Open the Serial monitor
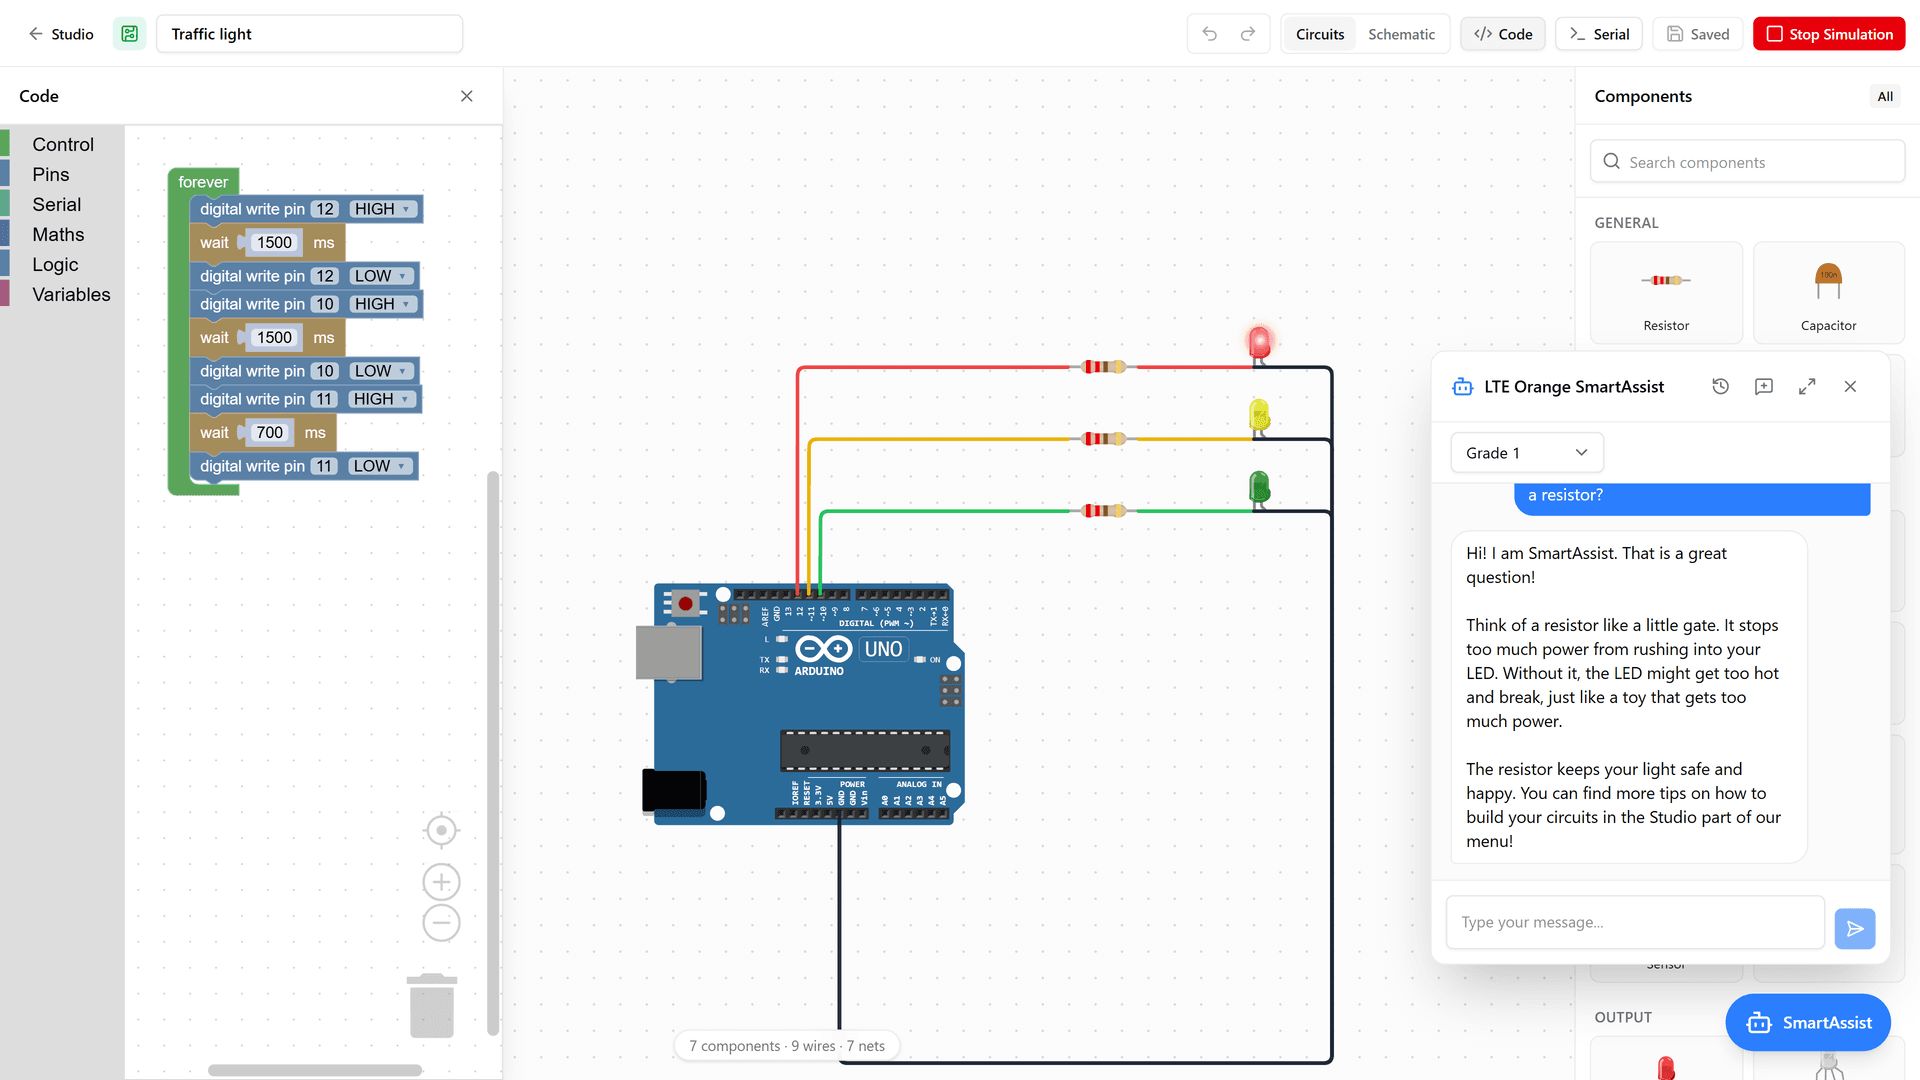Screen dimensions: 1920x1080 click(x=1599, y=34)
